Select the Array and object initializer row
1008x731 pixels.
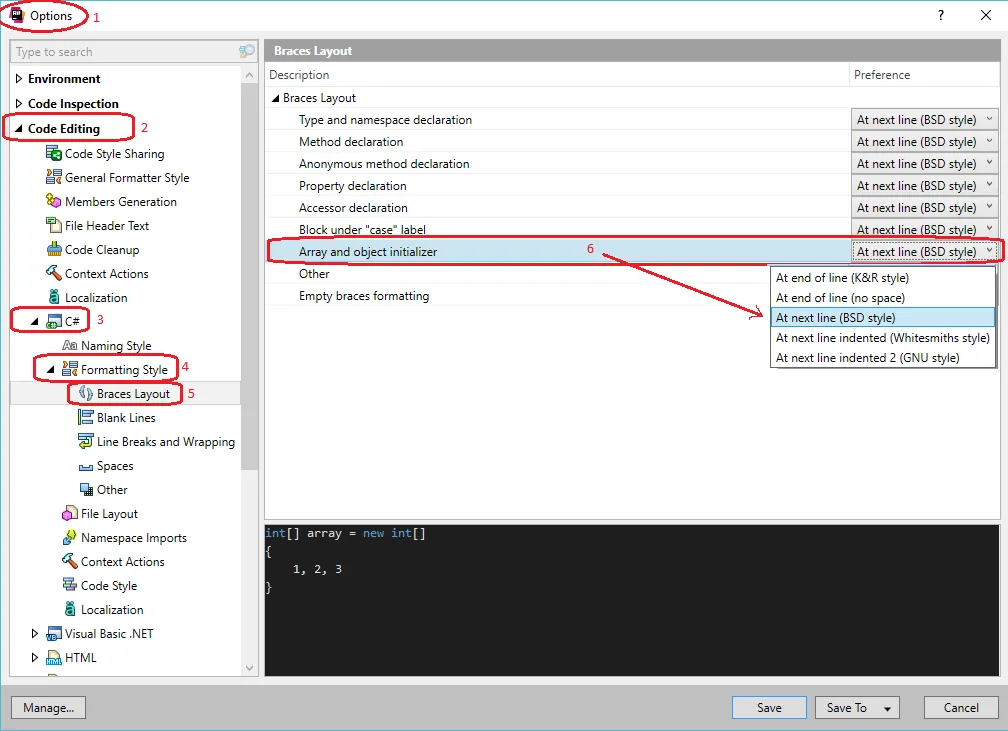click(x=558, y=251)
